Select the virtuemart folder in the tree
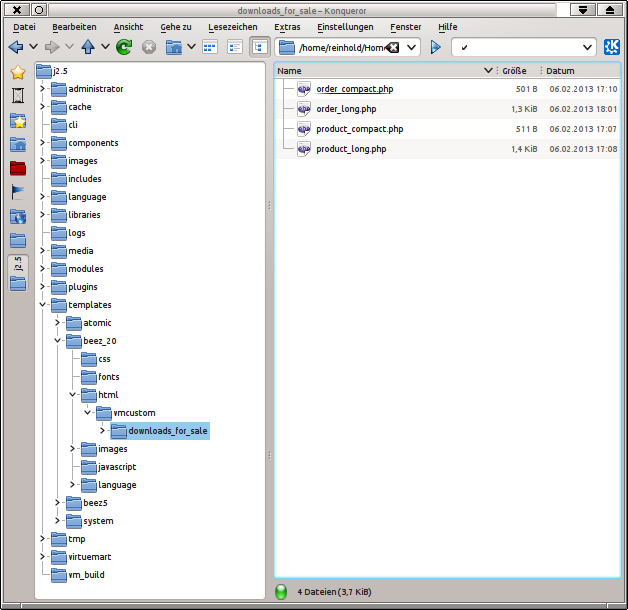628x610 pixels. point(92,557)
